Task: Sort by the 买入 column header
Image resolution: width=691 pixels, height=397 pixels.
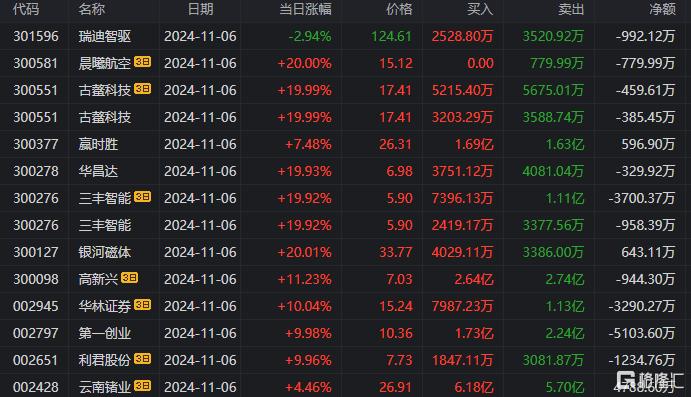Action: 480,9
